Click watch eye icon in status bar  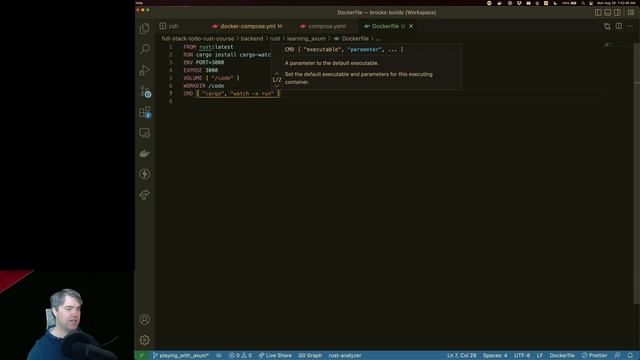point(219,356)
